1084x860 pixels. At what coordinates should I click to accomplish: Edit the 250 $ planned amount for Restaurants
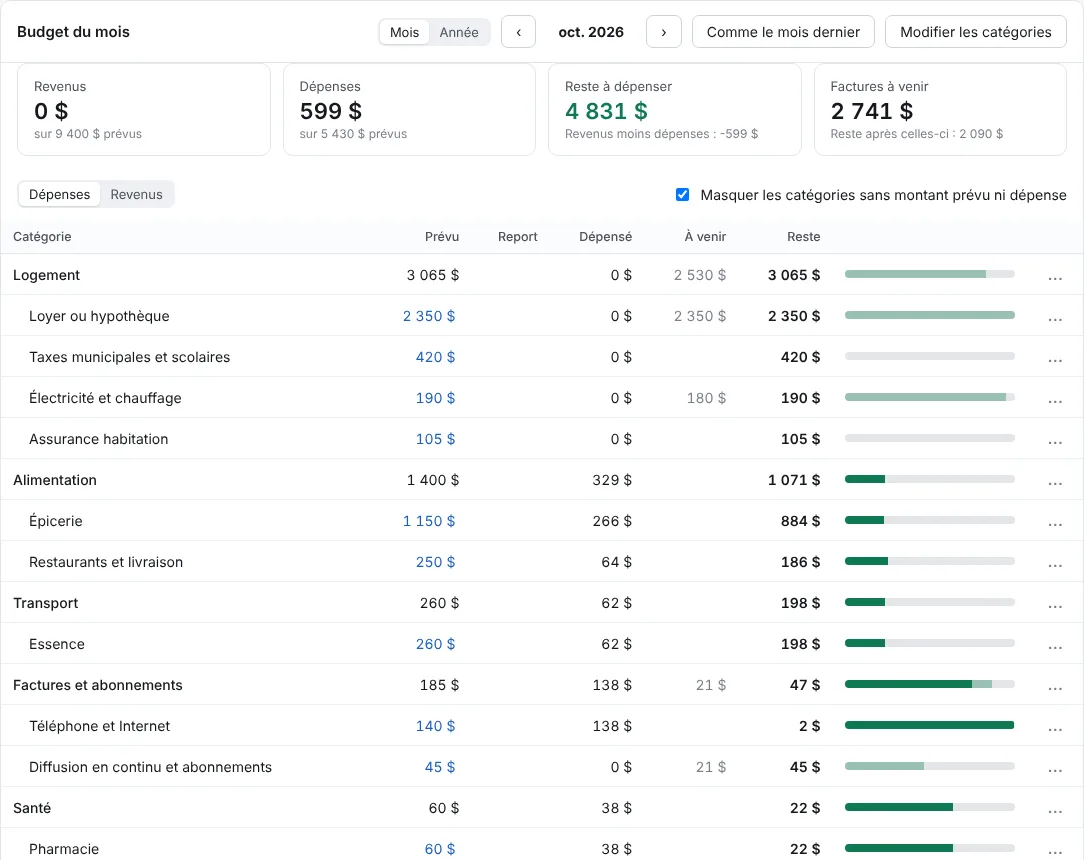click(436, 562)
